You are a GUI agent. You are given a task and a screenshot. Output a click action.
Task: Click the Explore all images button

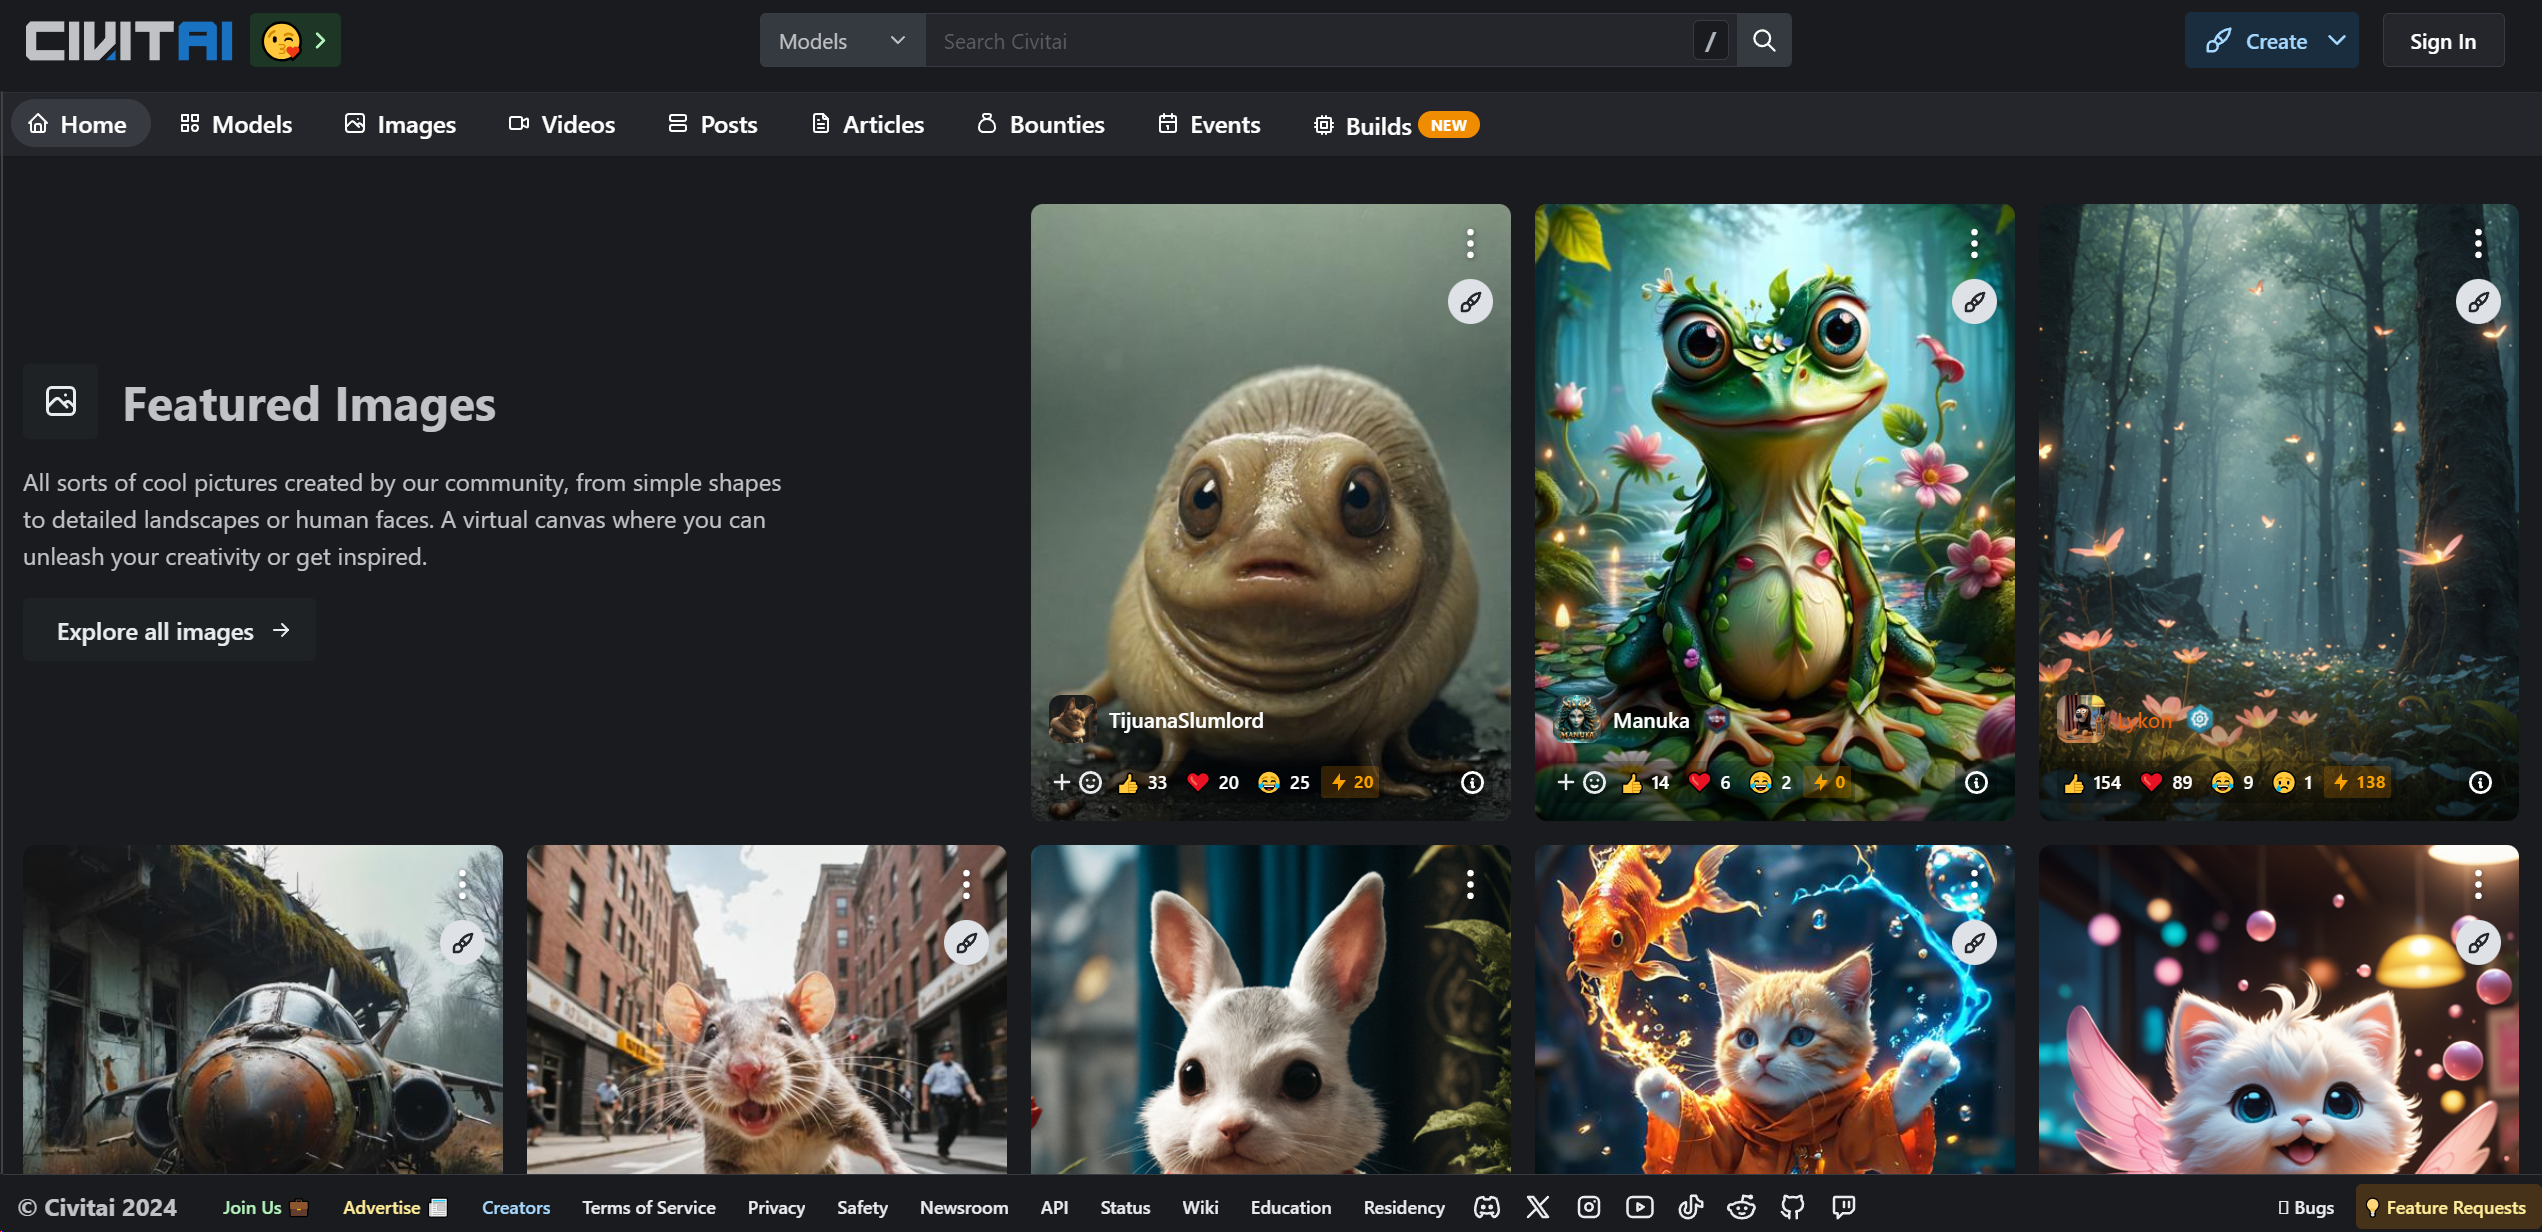pos(169,630)
